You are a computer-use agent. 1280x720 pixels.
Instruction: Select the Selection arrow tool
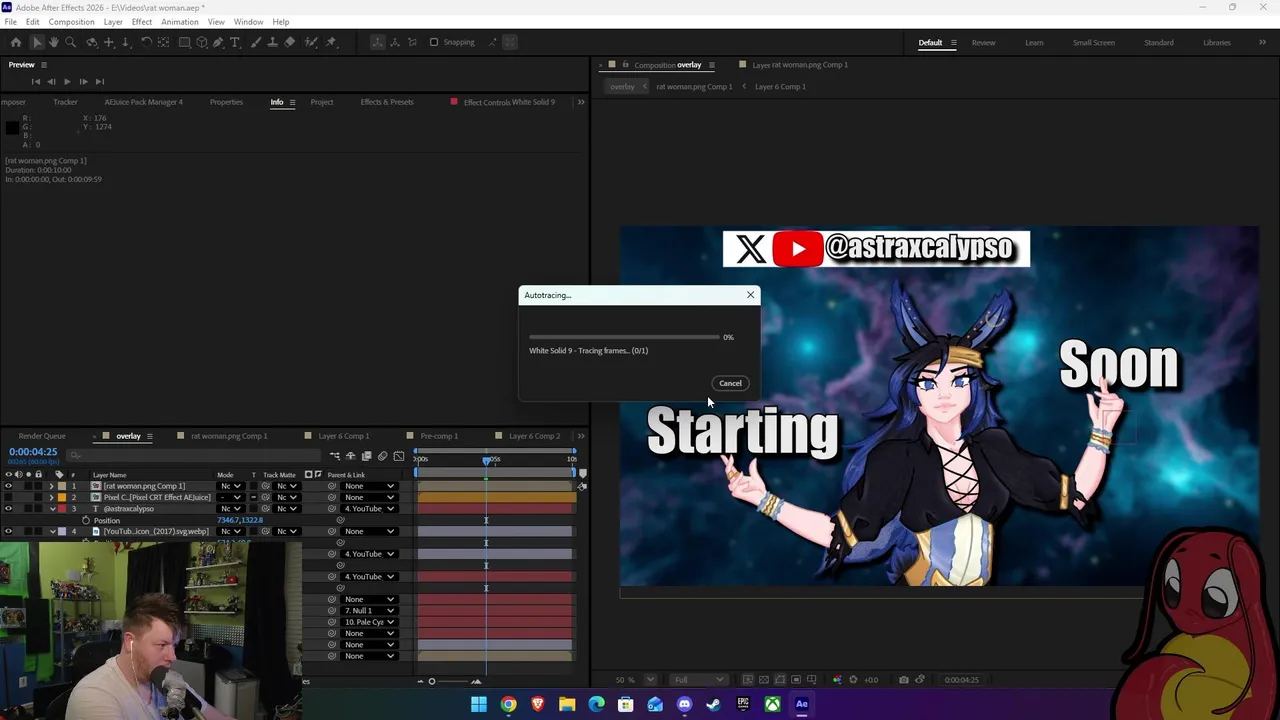click(x=37, y=42)
